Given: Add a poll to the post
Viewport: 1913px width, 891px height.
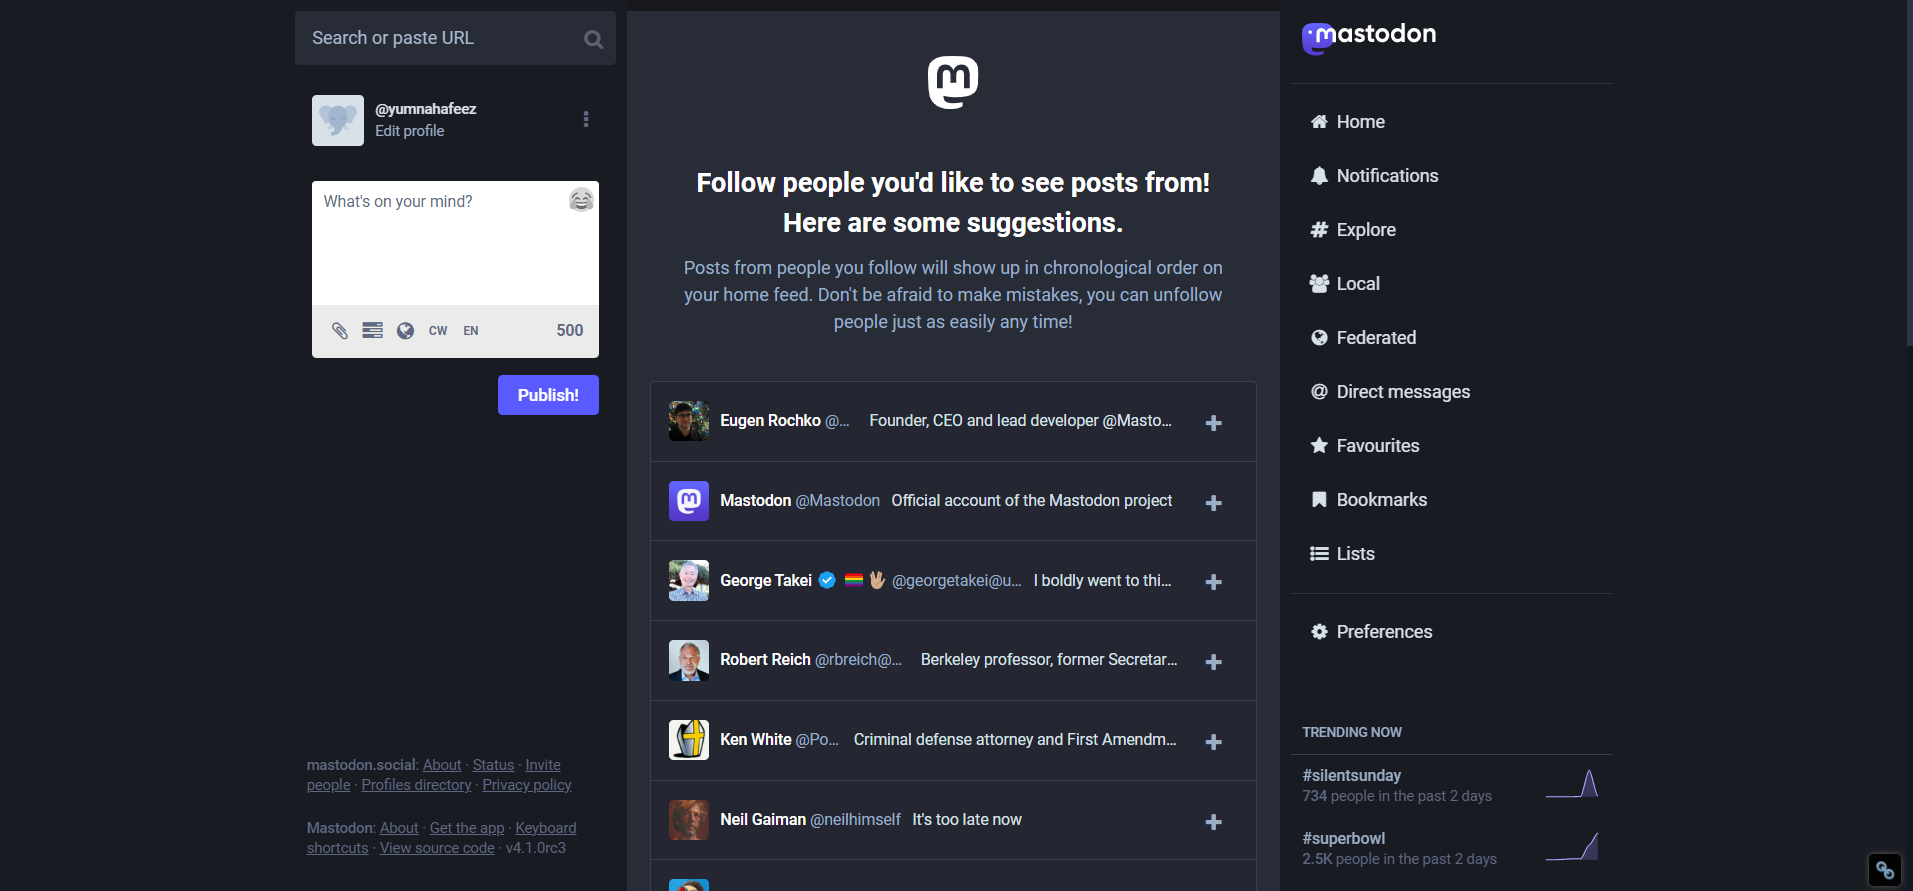Looking at the screenshot, I should click(372, 331).
